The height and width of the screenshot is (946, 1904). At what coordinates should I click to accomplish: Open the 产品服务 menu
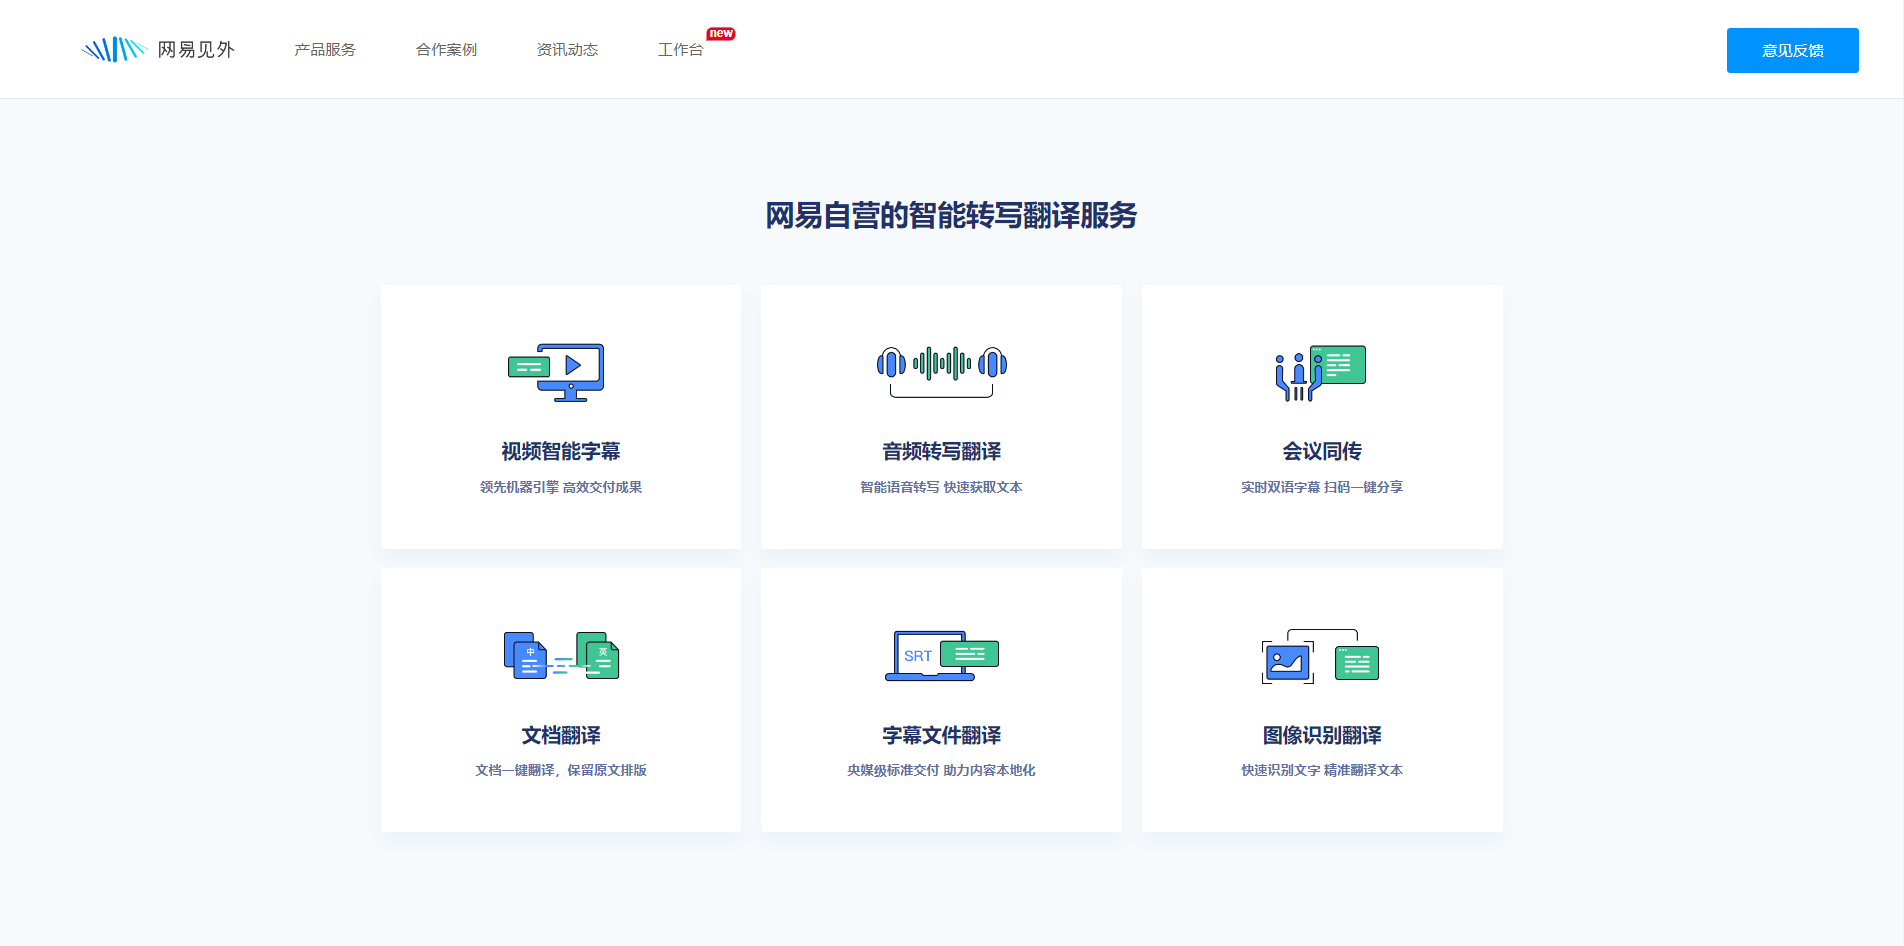click(325, 50)
